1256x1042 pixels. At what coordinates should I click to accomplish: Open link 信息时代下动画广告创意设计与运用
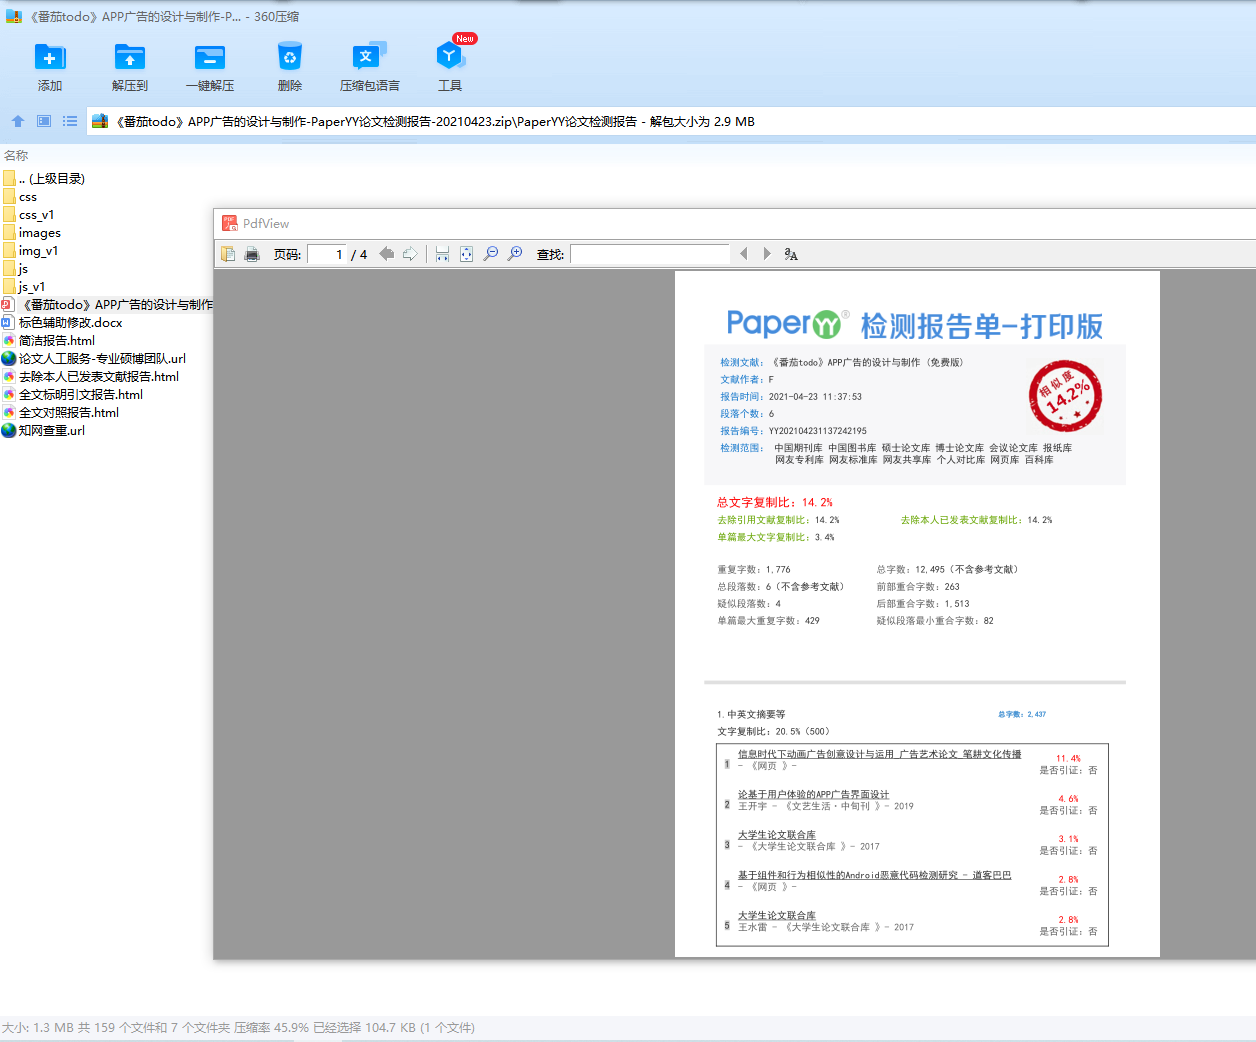[879, 754]
